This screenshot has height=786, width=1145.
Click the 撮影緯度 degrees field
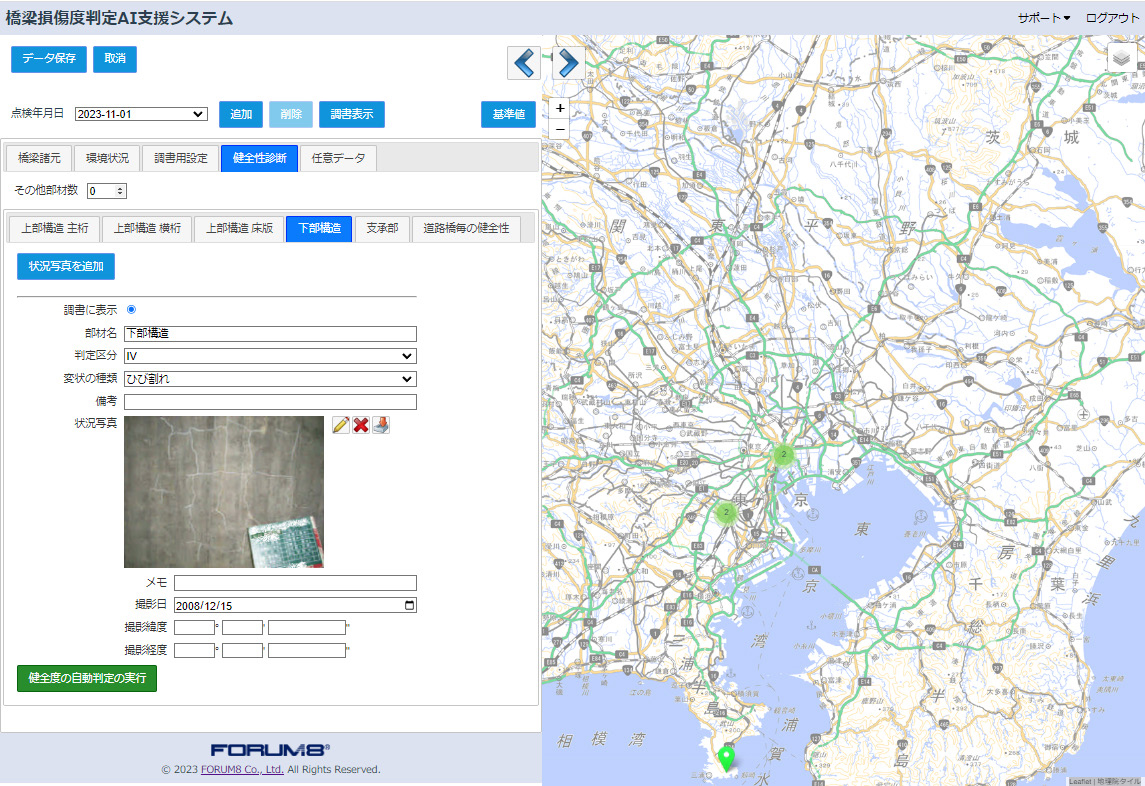point(194,627)
